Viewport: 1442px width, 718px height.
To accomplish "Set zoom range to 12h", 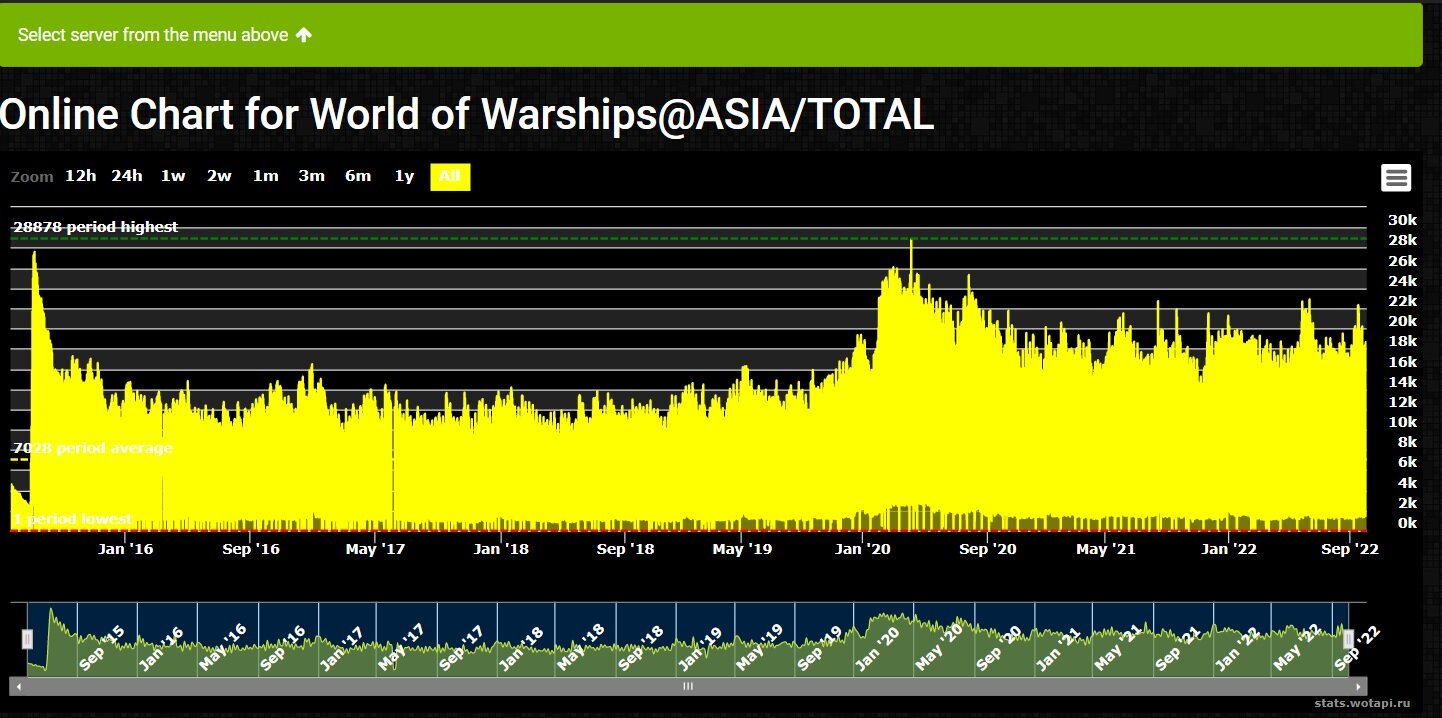I will point(81,176).
